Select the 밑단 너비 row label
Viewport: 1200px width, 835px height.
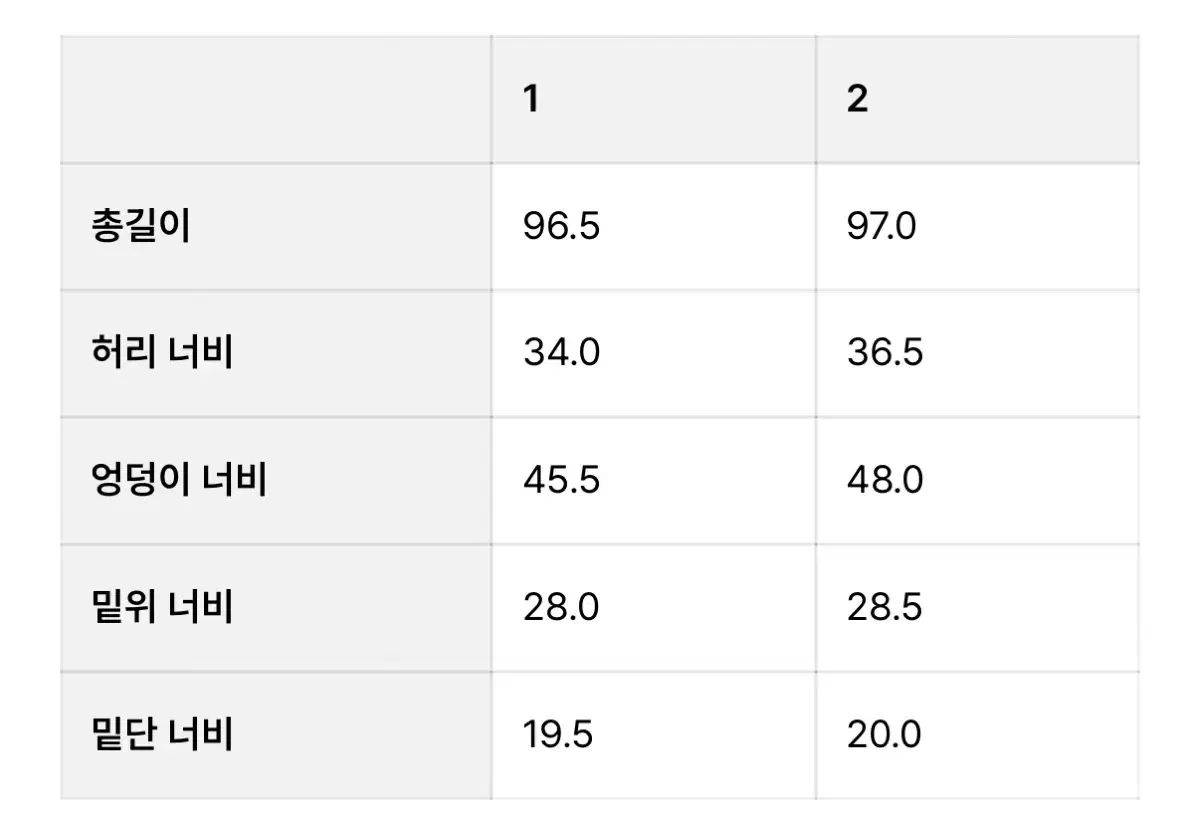click(x=161, y=735)
